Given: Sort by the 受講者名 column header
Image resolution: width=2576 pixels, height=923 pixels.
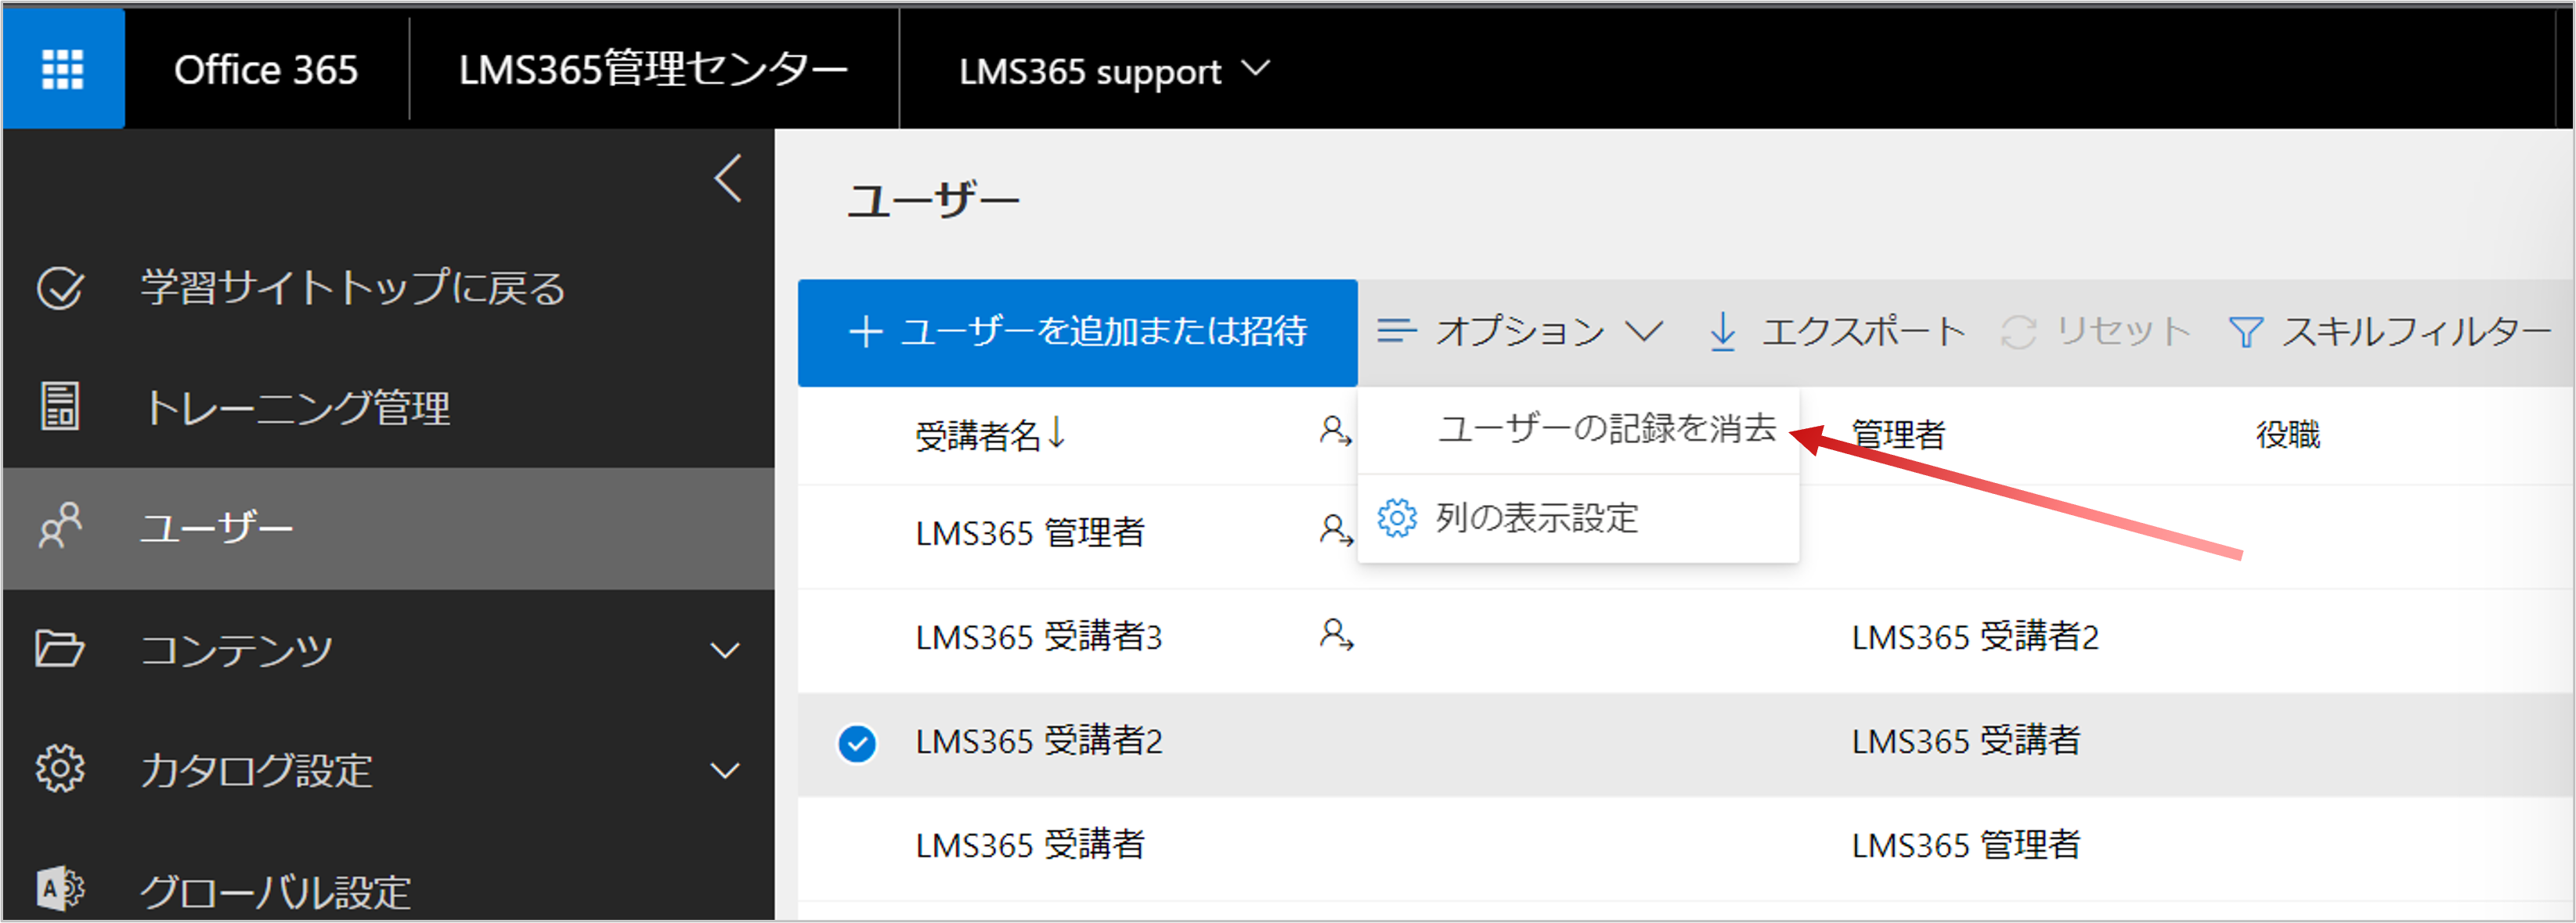Looking at the screenshot, I should point(991,435).
